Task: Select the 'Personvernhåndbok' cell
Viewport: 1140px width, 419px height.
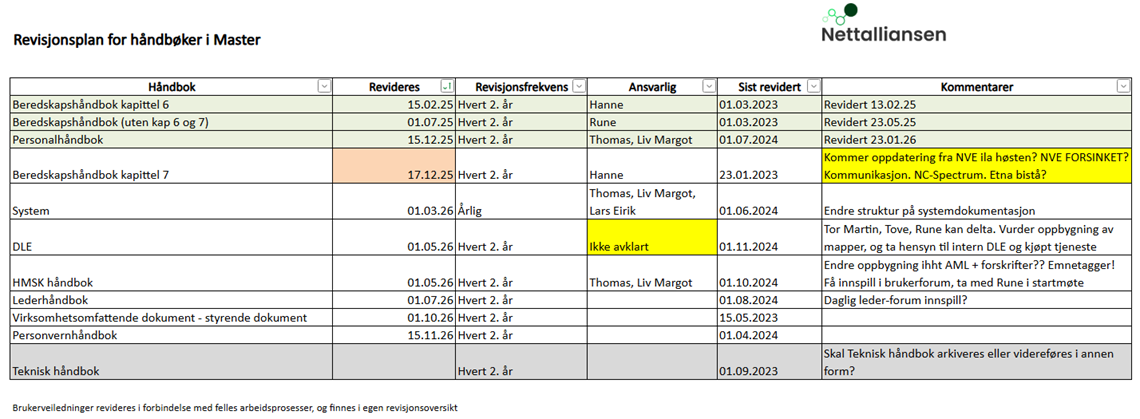Action: coord(171,335)
